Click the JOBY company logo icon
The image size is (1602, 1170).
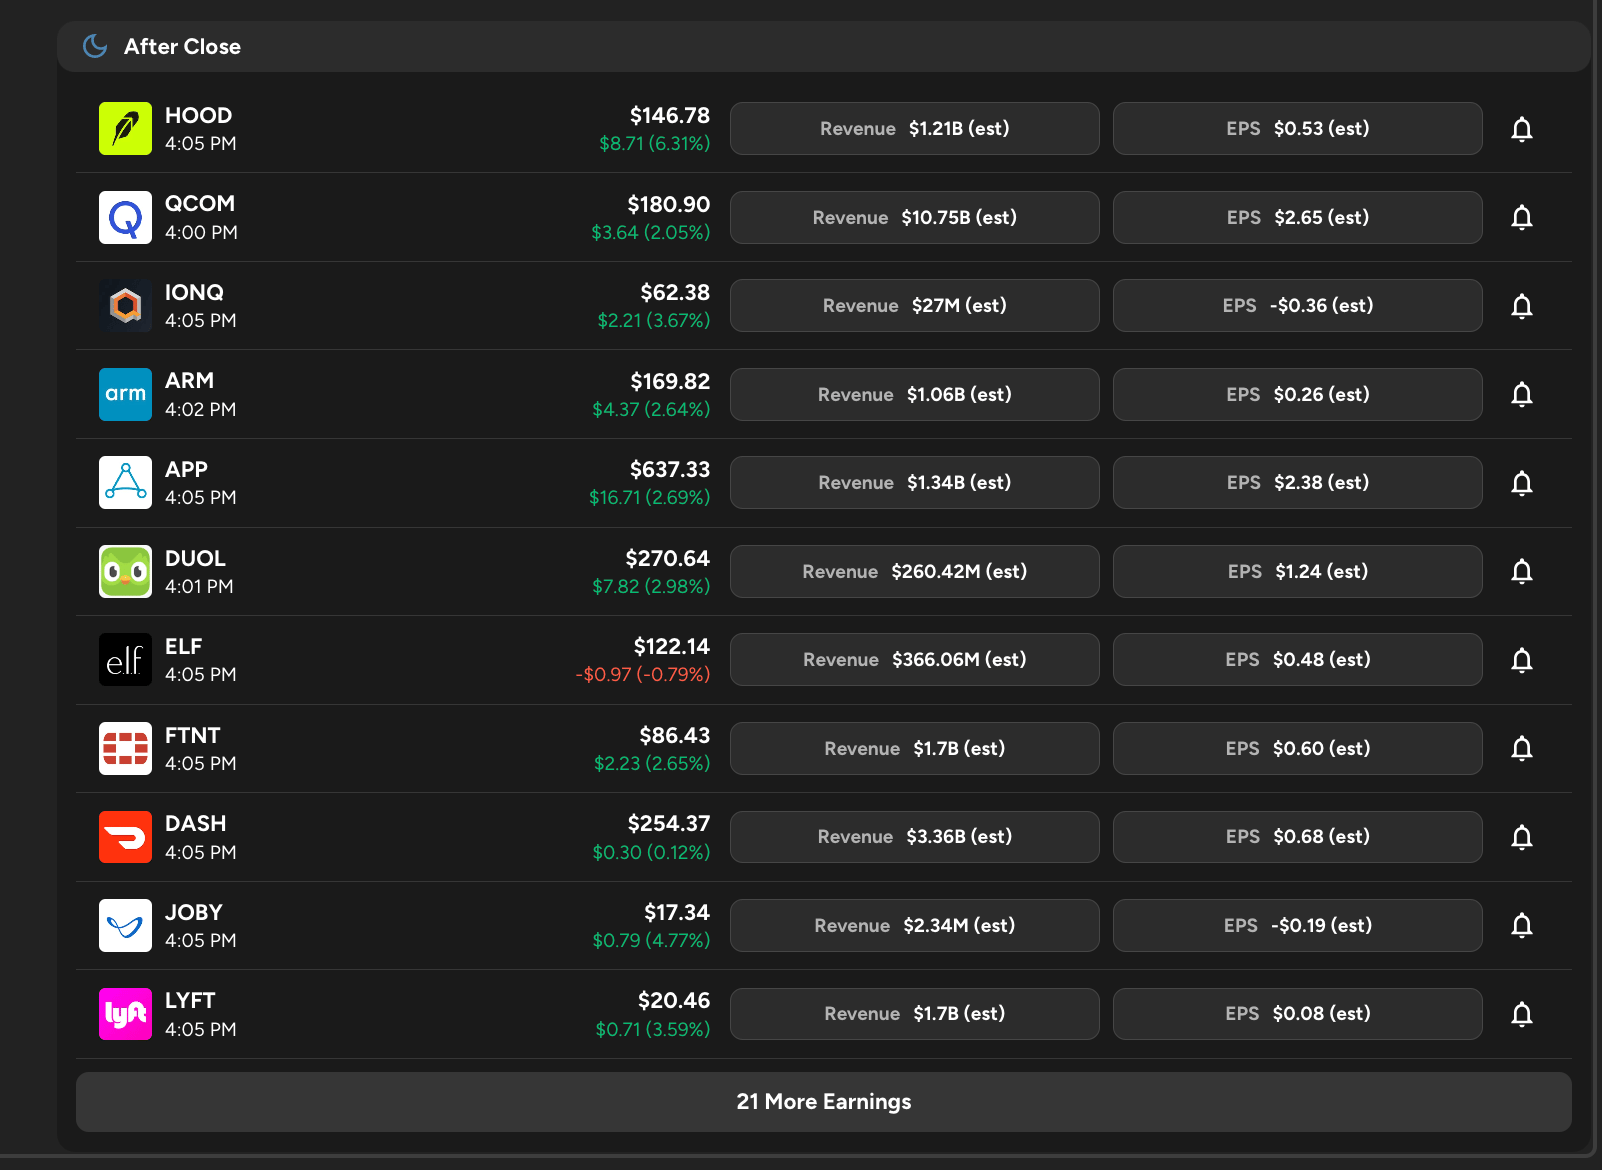click(x=125, y=925)
